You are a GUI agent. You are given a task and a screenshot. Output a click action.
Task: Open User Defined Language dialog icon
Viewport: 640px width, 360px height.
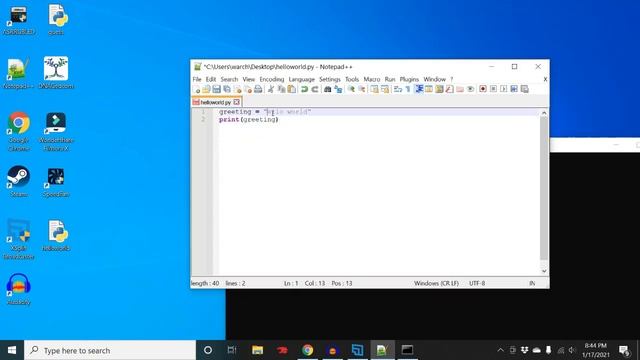[x=429, y=89]
